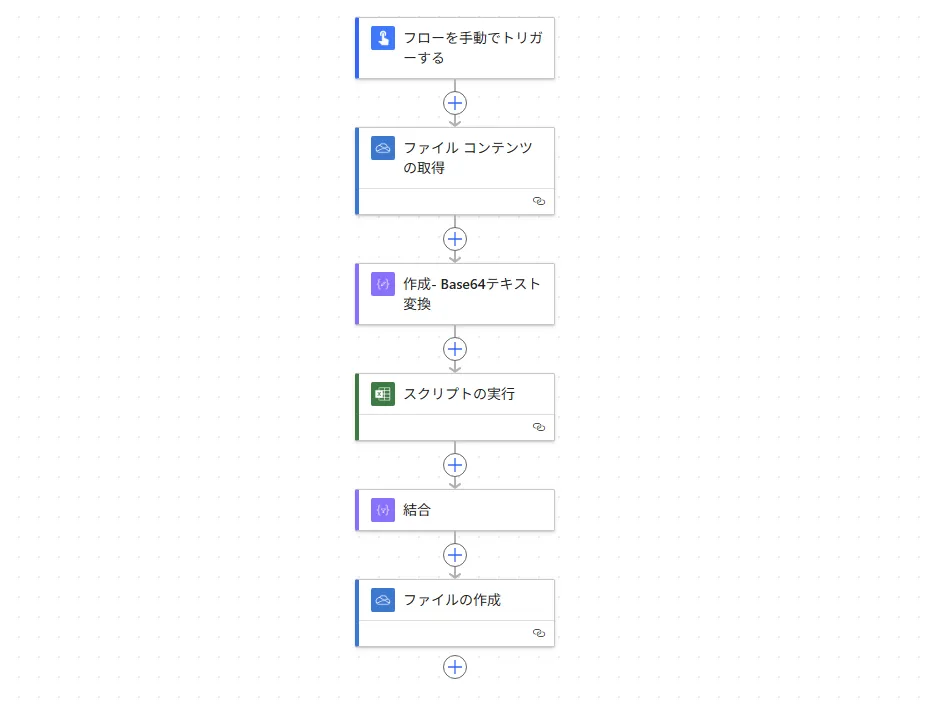This screenshot has height=712, width=927.
Task: Click the Excel icon on スクリプトの実行
Action: [383, 394]
